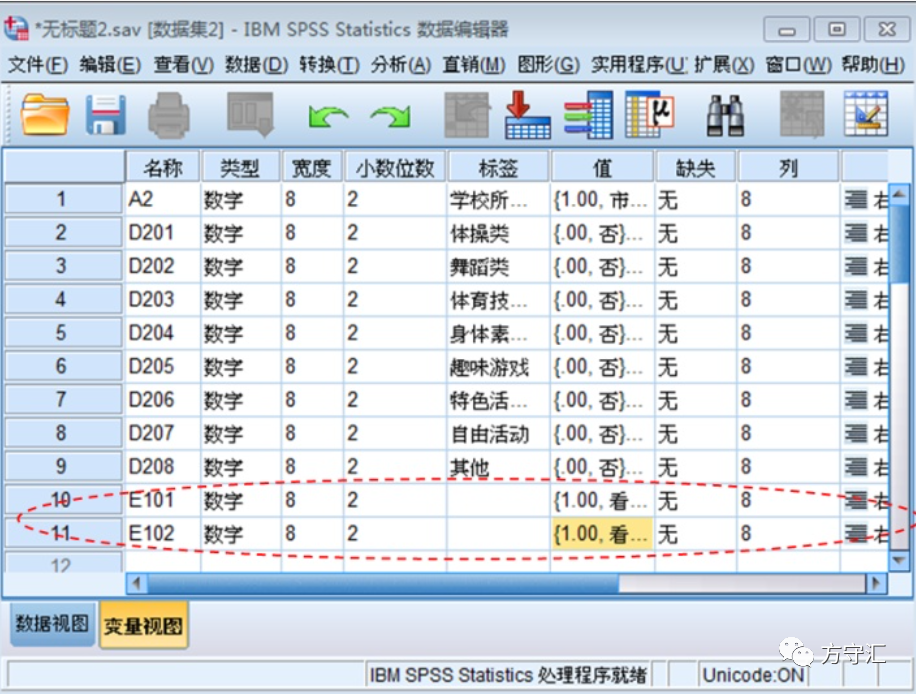Select row header number 9

click(63, 466)
